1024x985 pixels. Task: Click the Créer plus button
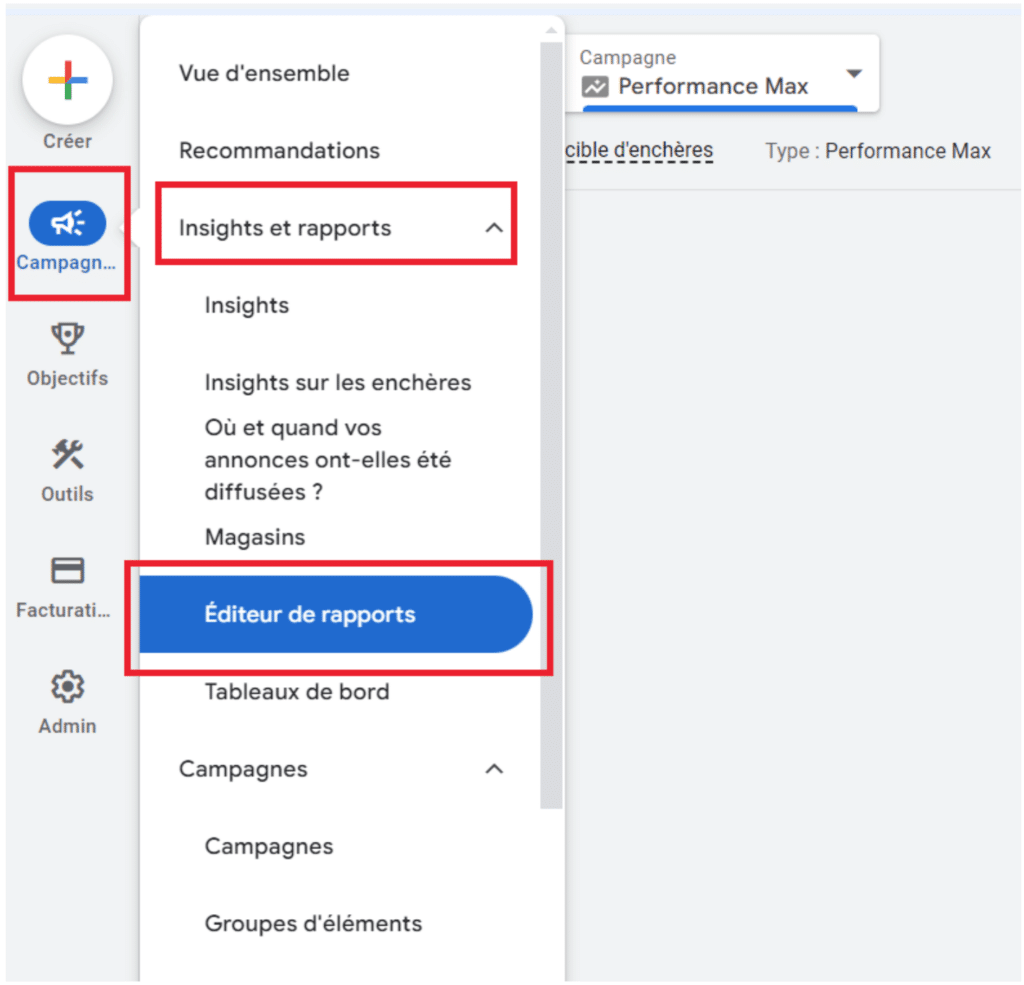coord(67,80)
